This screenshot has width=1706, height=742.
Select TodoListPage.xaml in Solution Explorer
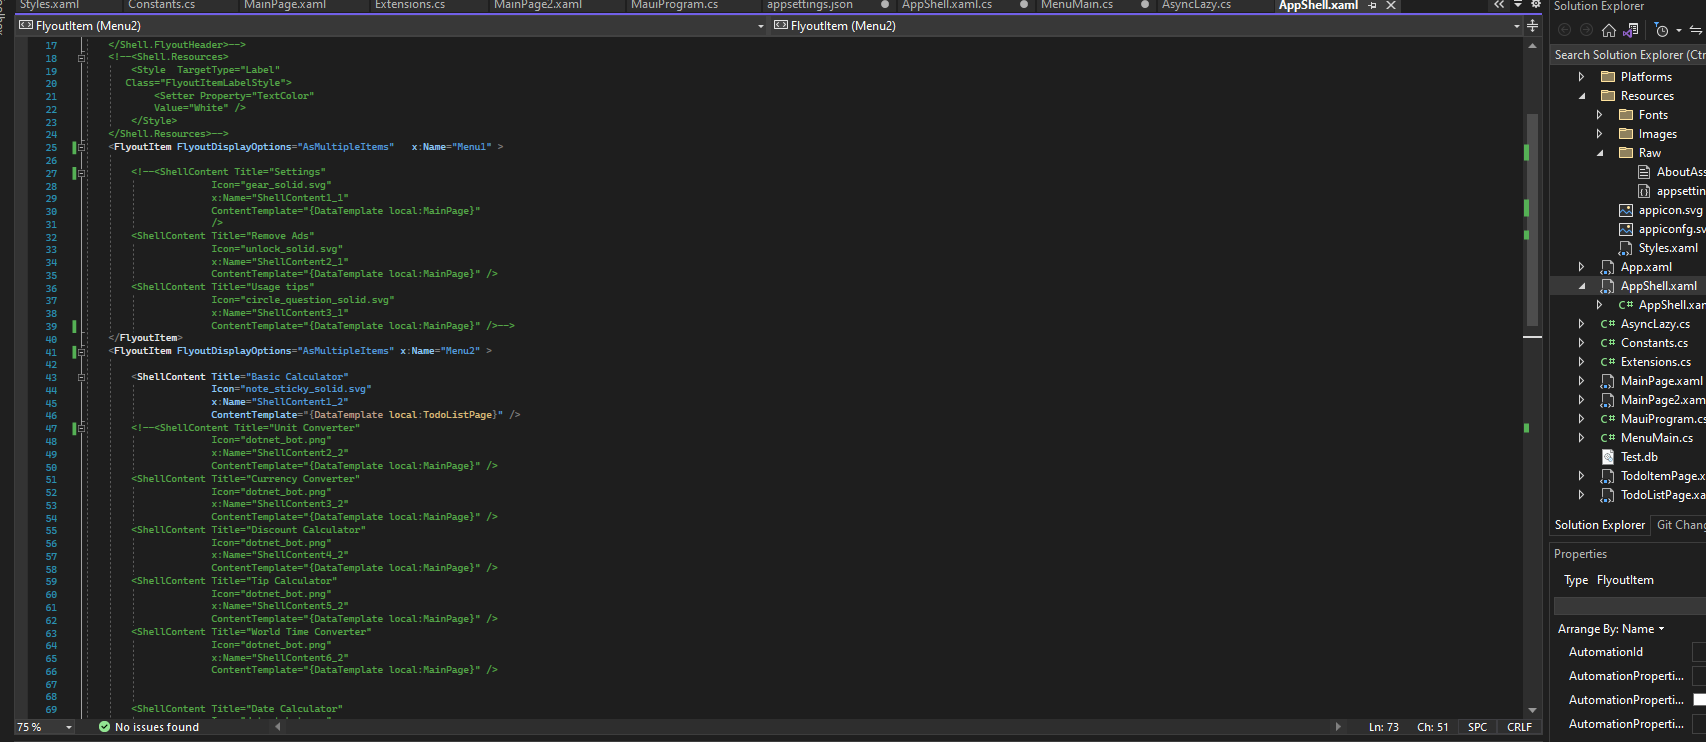tap(1662, 495)
